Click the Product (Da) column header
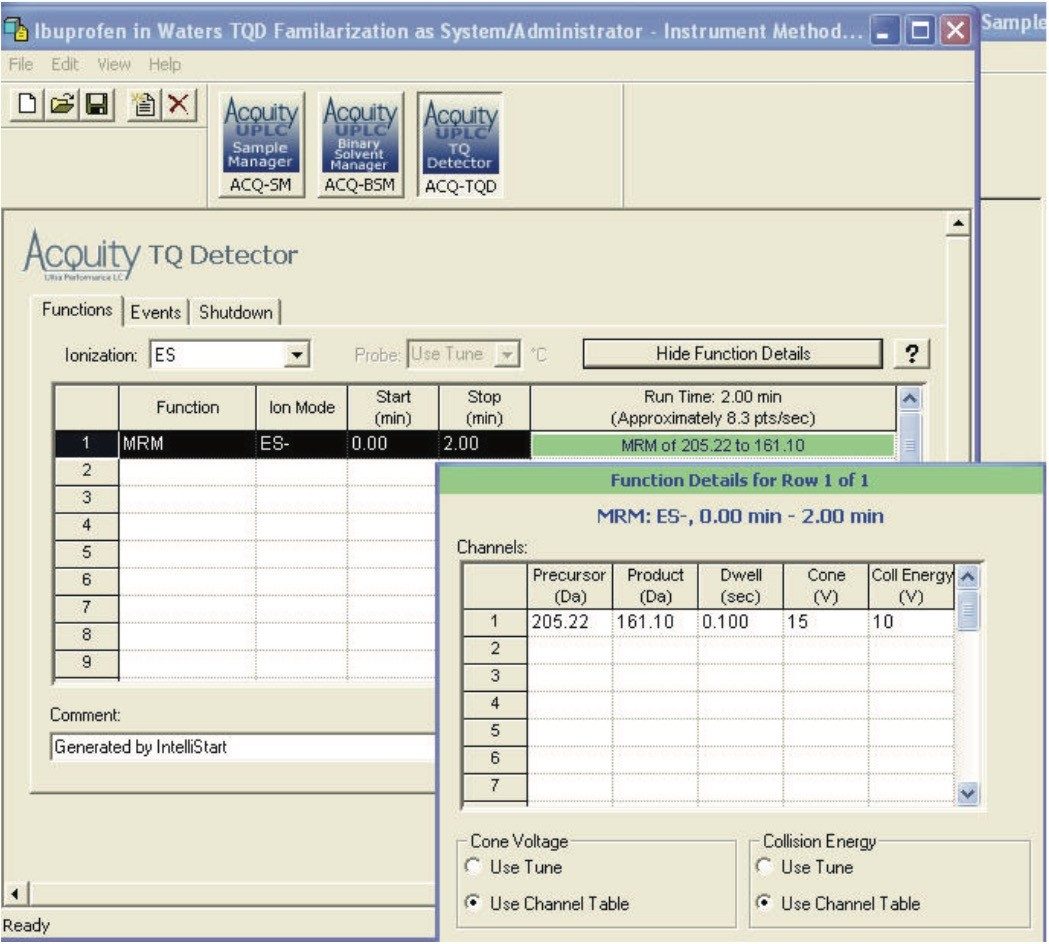This screenshot has width=1049, height=944. (x=656, y=585)
